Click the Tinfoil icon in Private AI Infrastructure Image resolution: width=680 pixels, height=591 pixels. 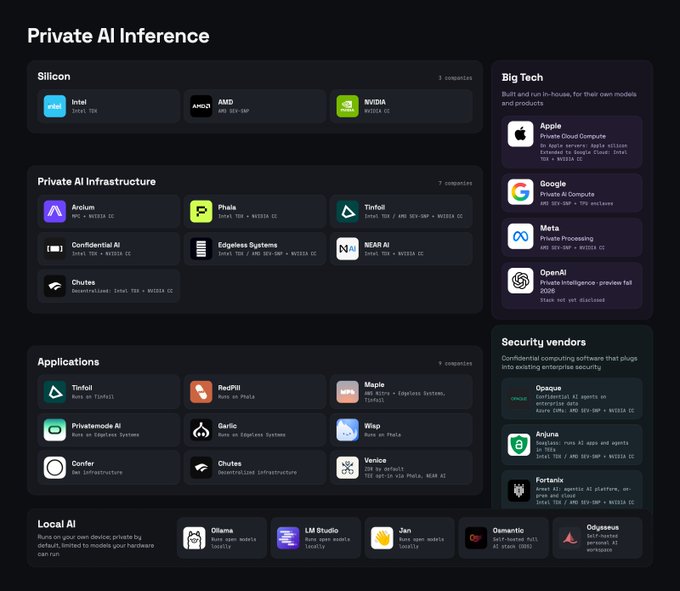click(347, 211)
